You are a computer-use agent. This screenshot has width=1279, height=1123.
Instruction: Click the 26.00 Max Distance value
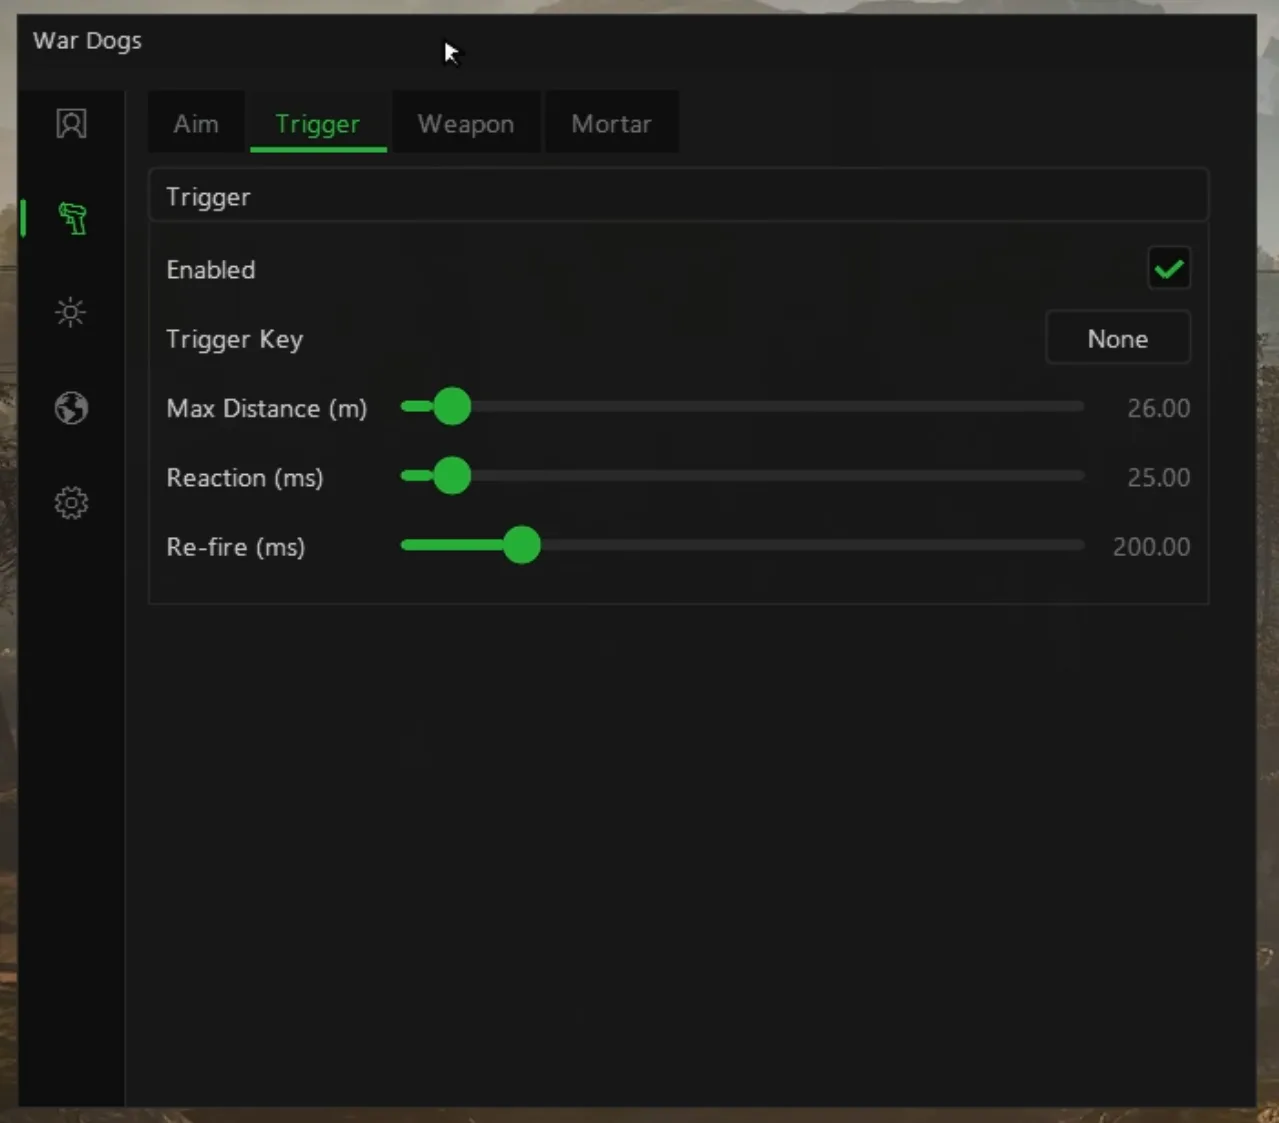[1159, 408]
